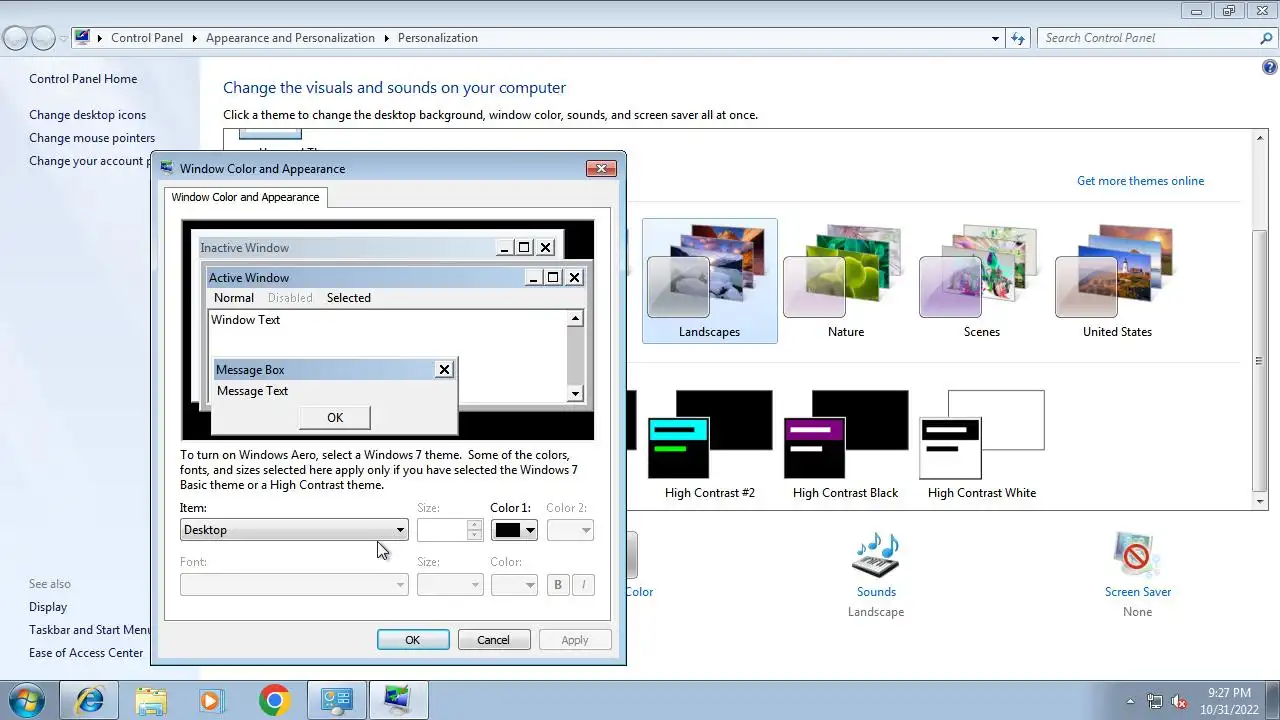Image resolution: width=1280 pixels, height=720 pixels.
Task: Select the Landscapes theme
Action: coord(710,281)
